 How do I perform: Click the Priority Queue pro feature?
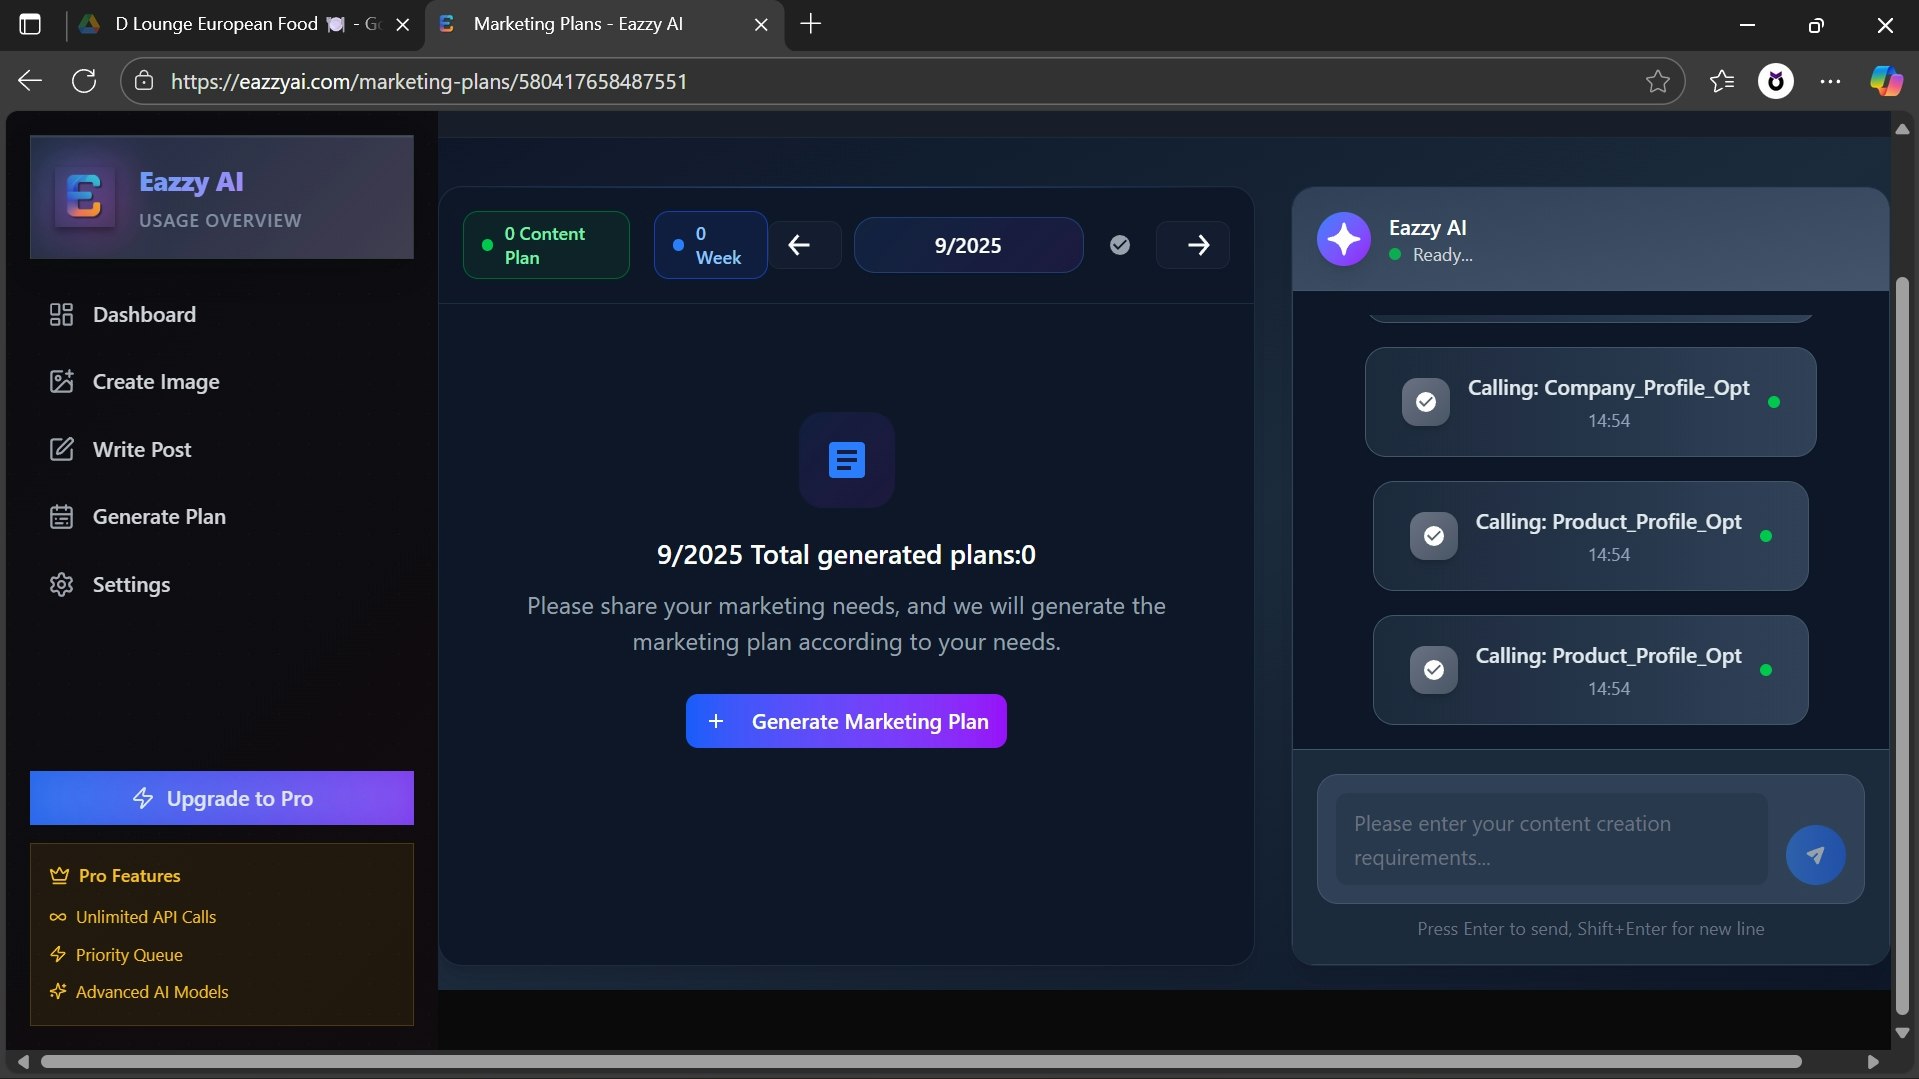click(x=116, y=955)
